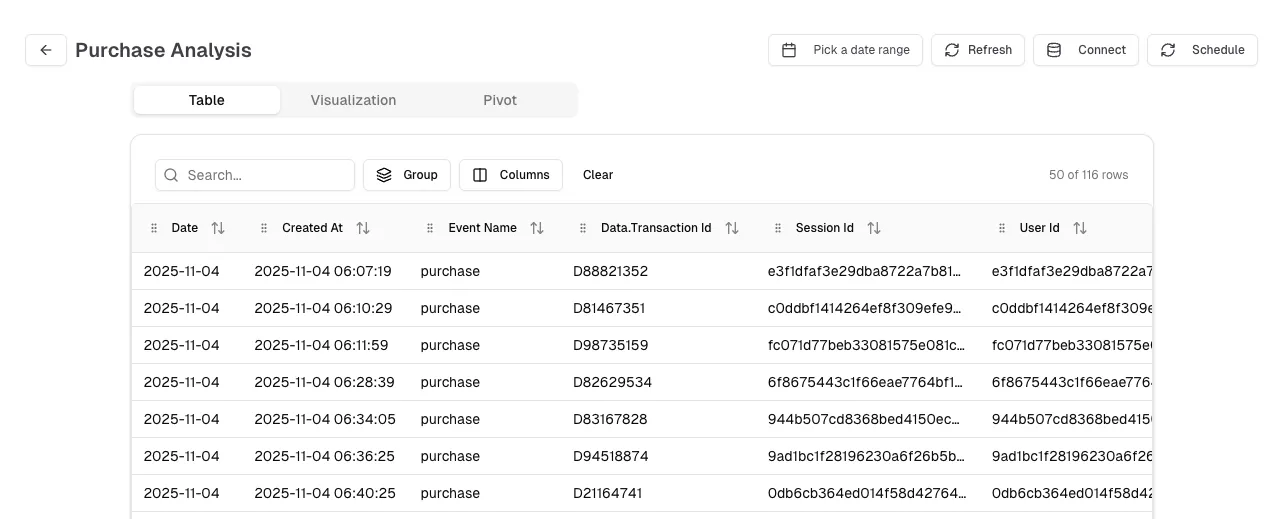Click session id starting fc071d77beb

click(x=867, y=345)
